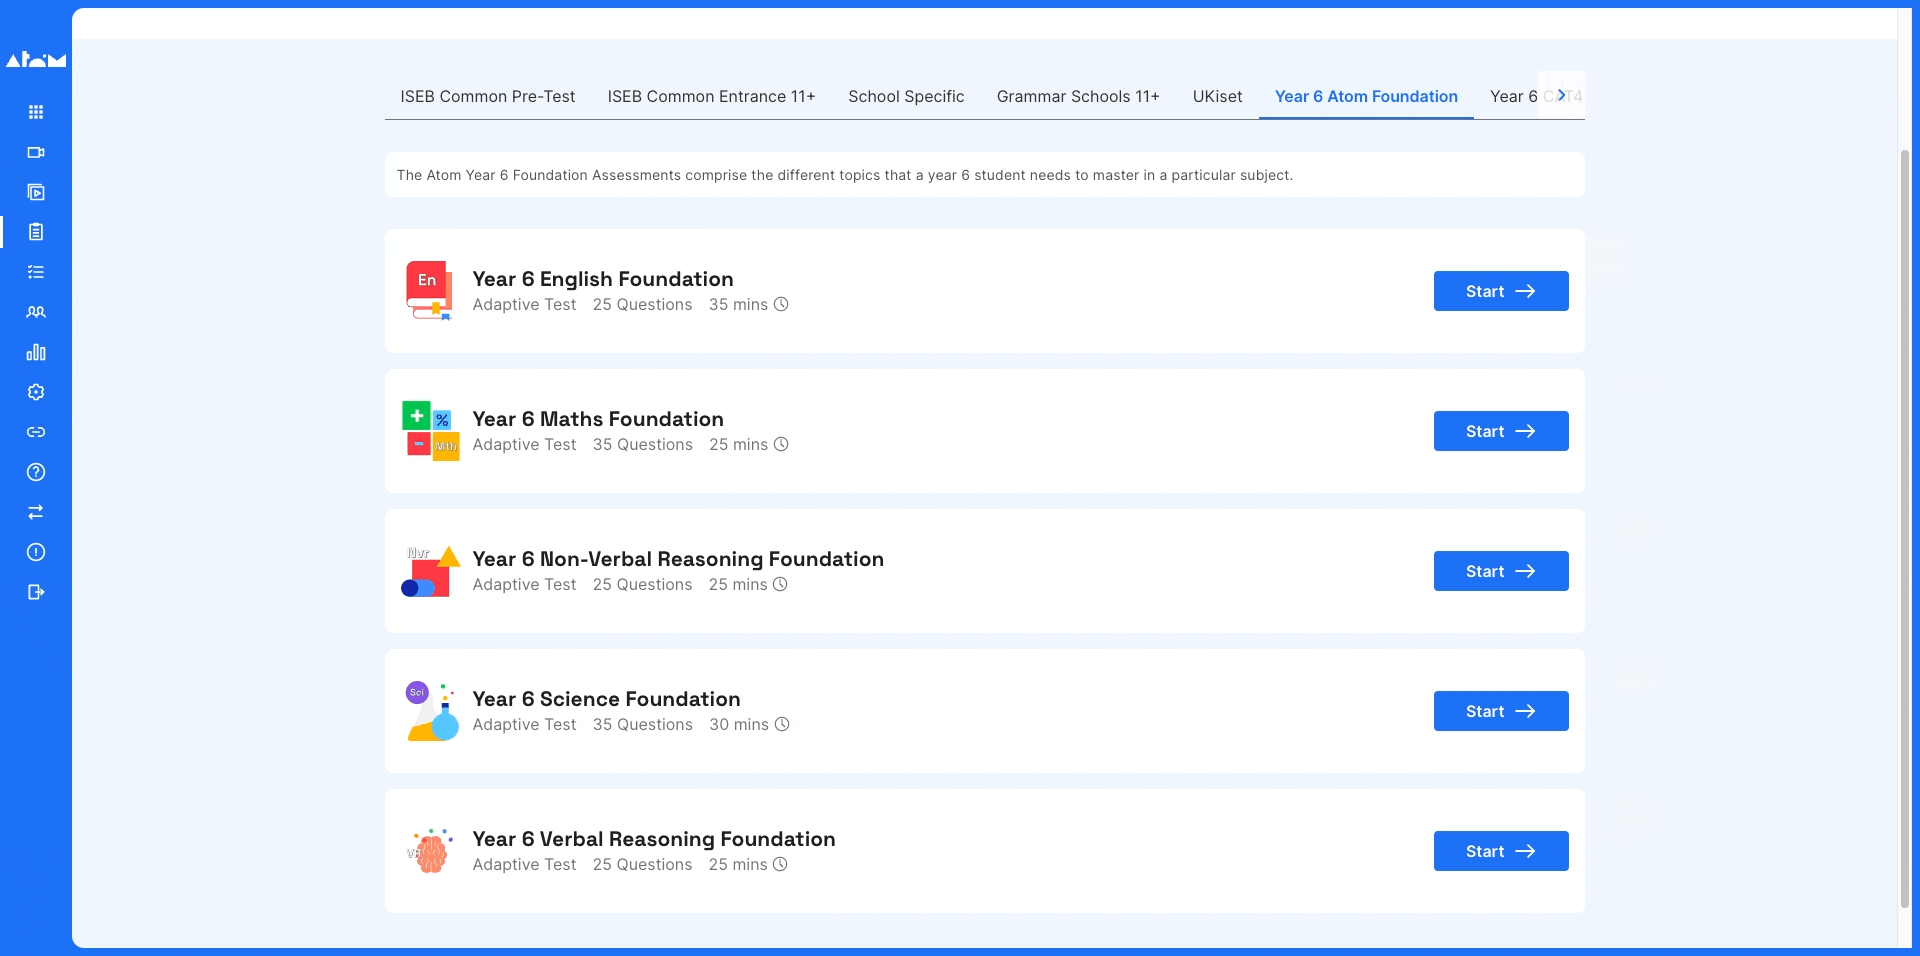Open the video camera icon in sidebar

[x=36, y=152]
